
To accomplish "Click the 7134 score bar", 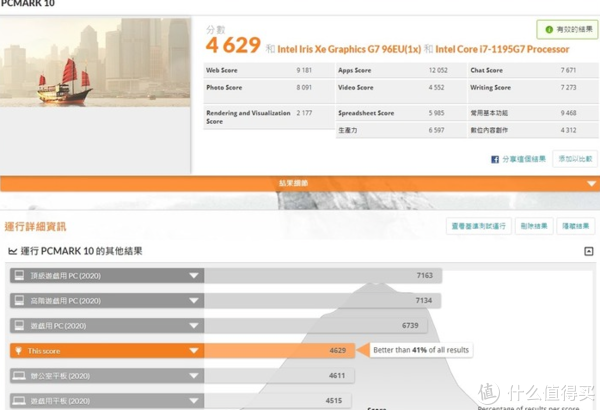I will click(x=322, y=301).
